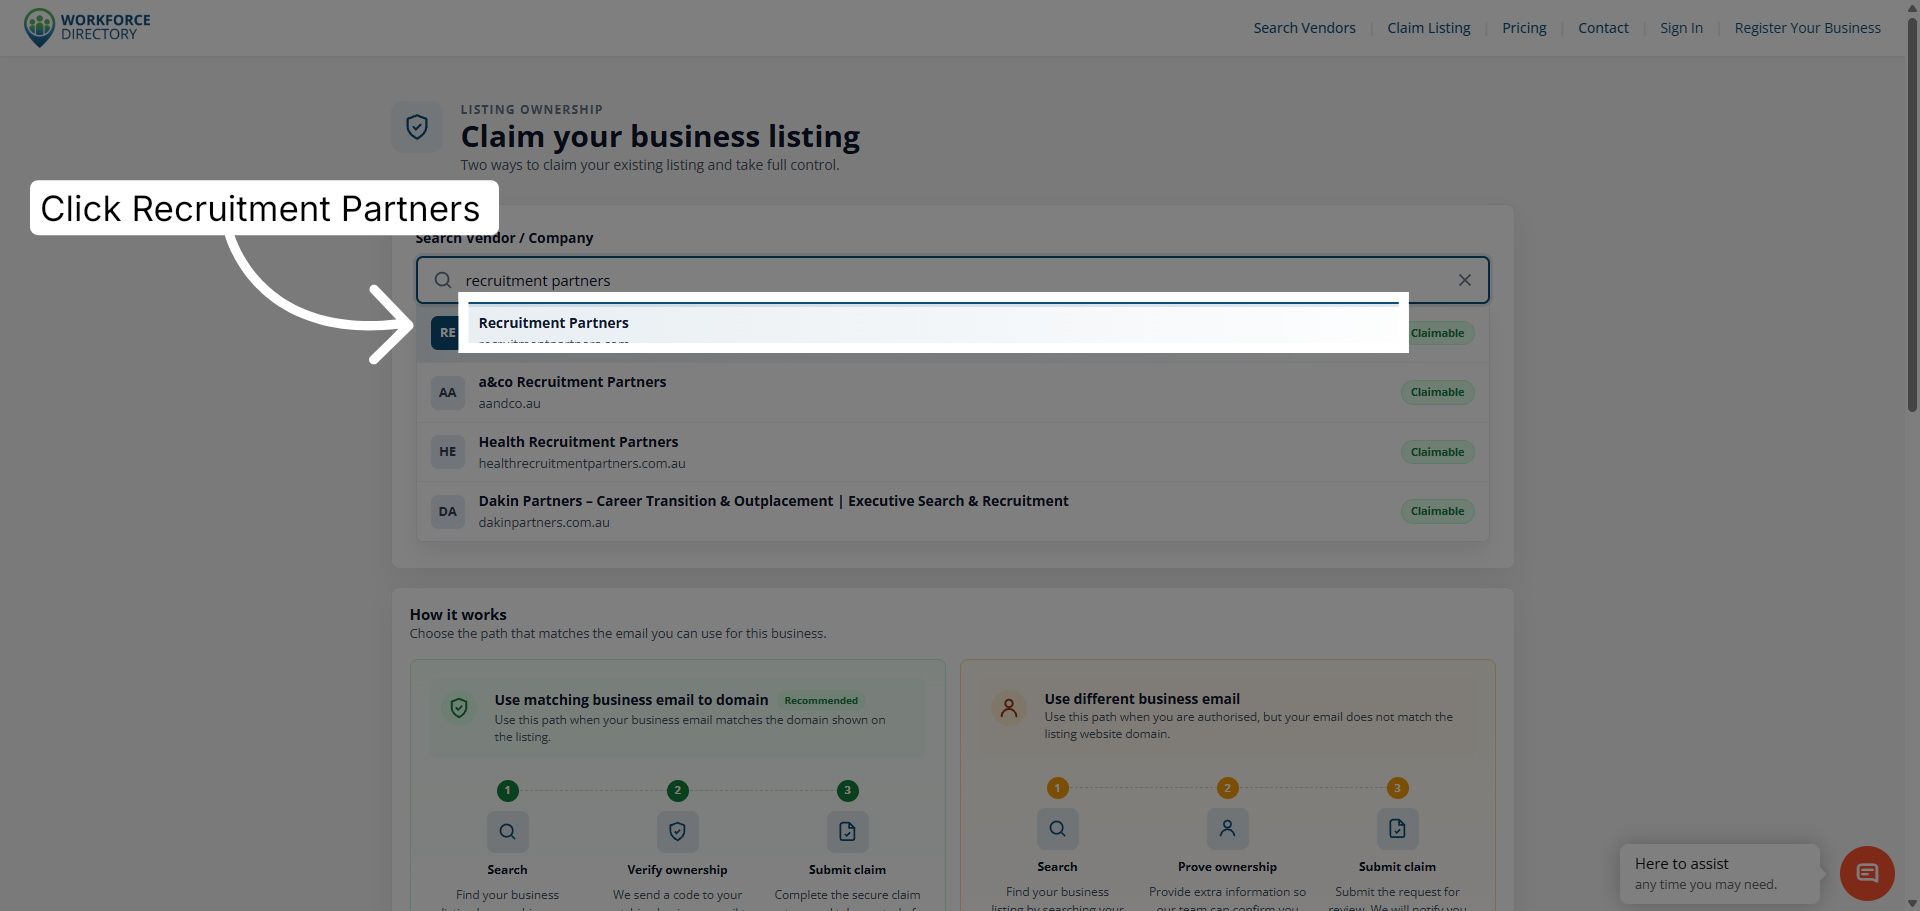Click orange person icon in different email card
The height and width of the screenshot is (911, 1920).
(1009, 708)
